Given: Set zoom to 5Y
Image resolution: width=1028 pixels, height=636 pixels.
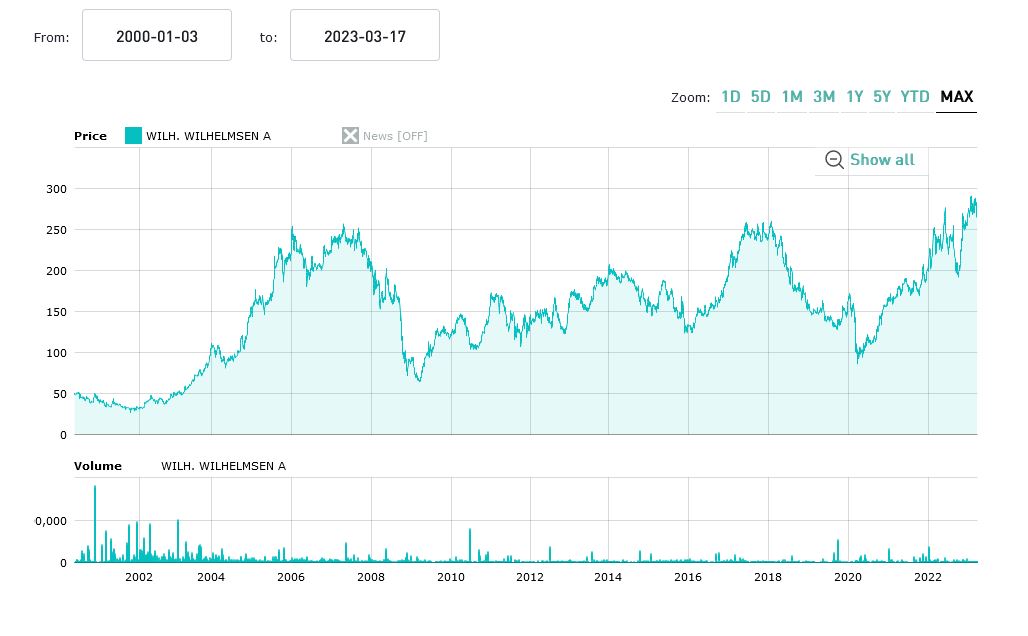Looking at the screenshot, I should point(881,97).
